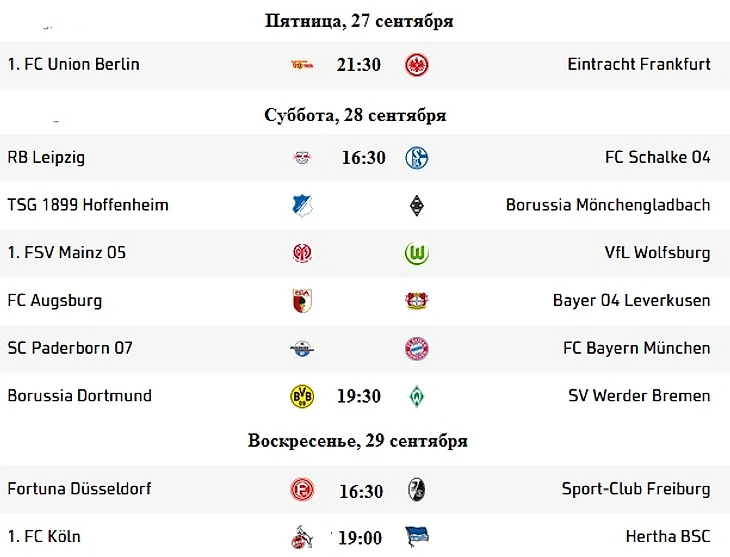Click the 19:30 Dortmund match time
The height and width of the screenshot is (557, 730).
point(358,396)
